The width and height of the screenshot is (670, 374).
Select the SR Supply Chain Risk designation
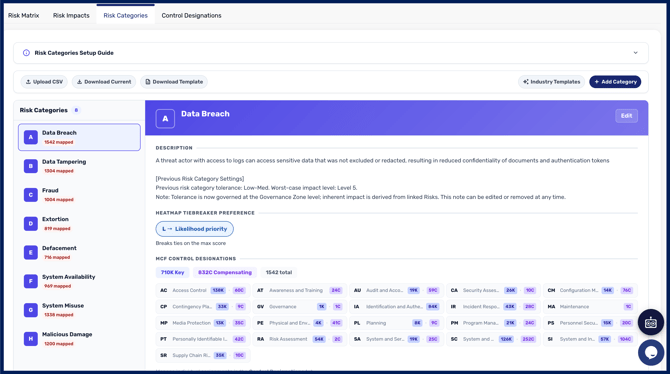click(203, 355)
